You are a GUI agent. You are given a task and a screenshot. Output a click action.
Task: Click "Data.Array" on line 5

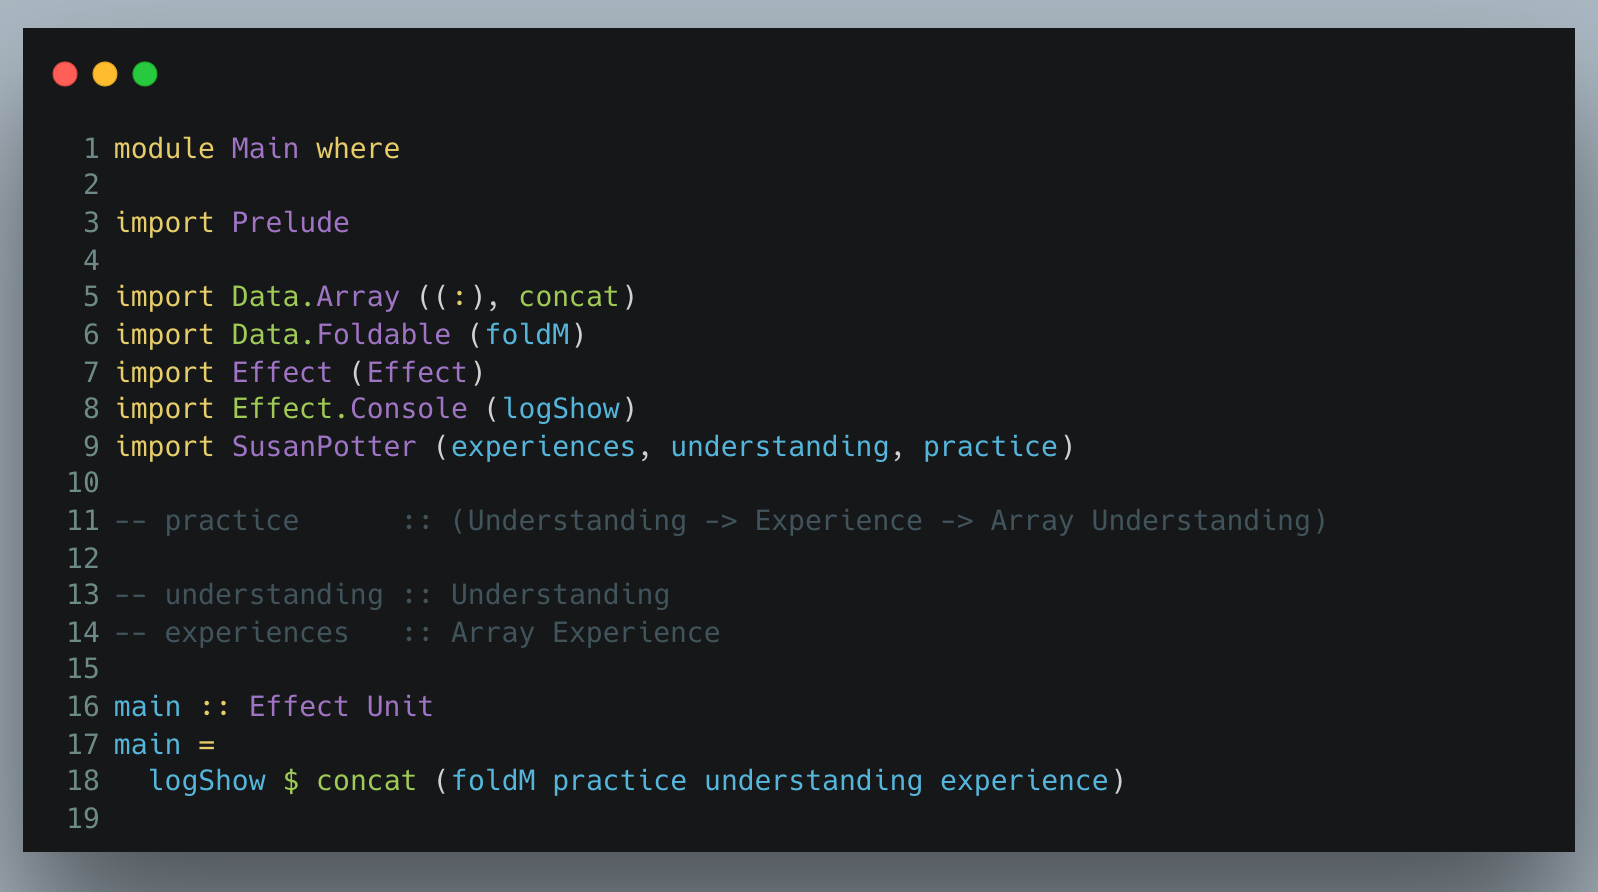(316, 296)
